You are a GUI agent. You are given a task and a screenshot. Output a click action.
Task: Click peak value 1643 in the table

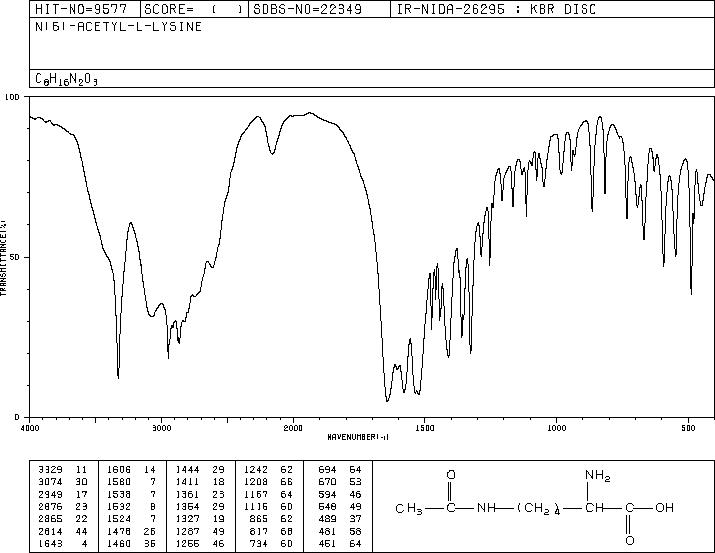pos(50,543)
